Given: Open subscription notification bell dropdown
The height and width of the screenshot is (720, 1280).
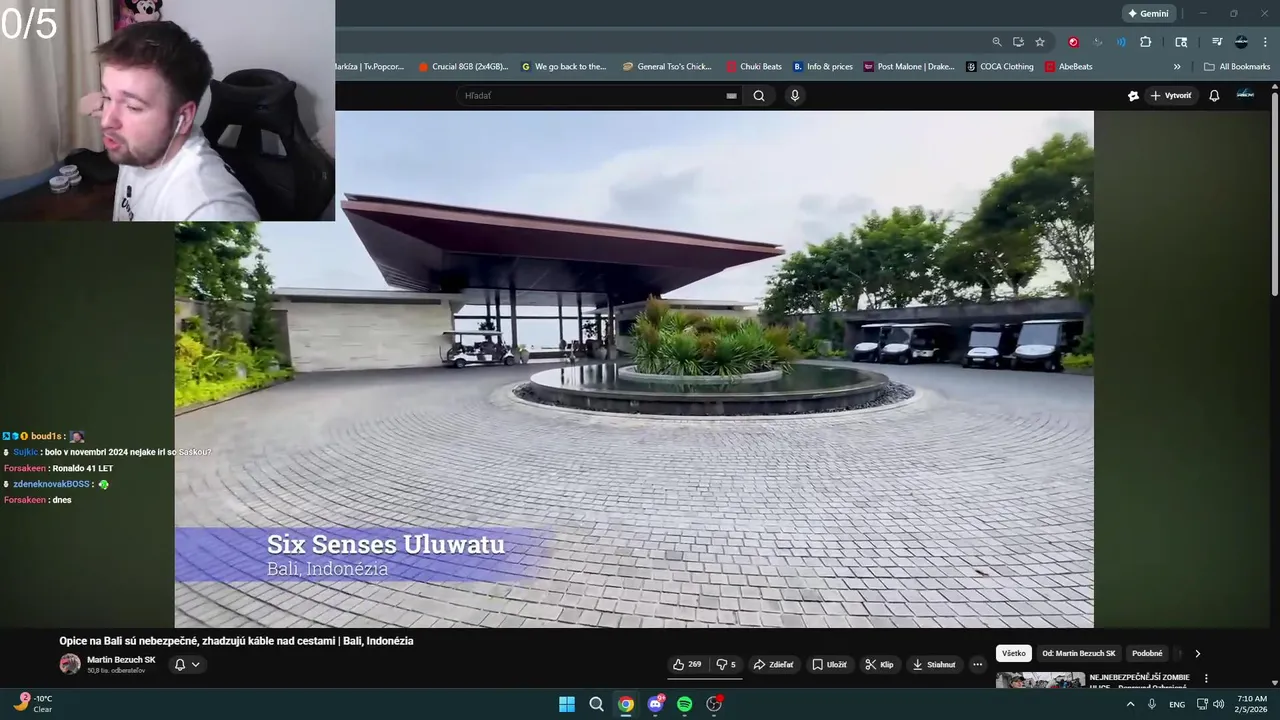Looking at the screenshot, I should point(187,664).
